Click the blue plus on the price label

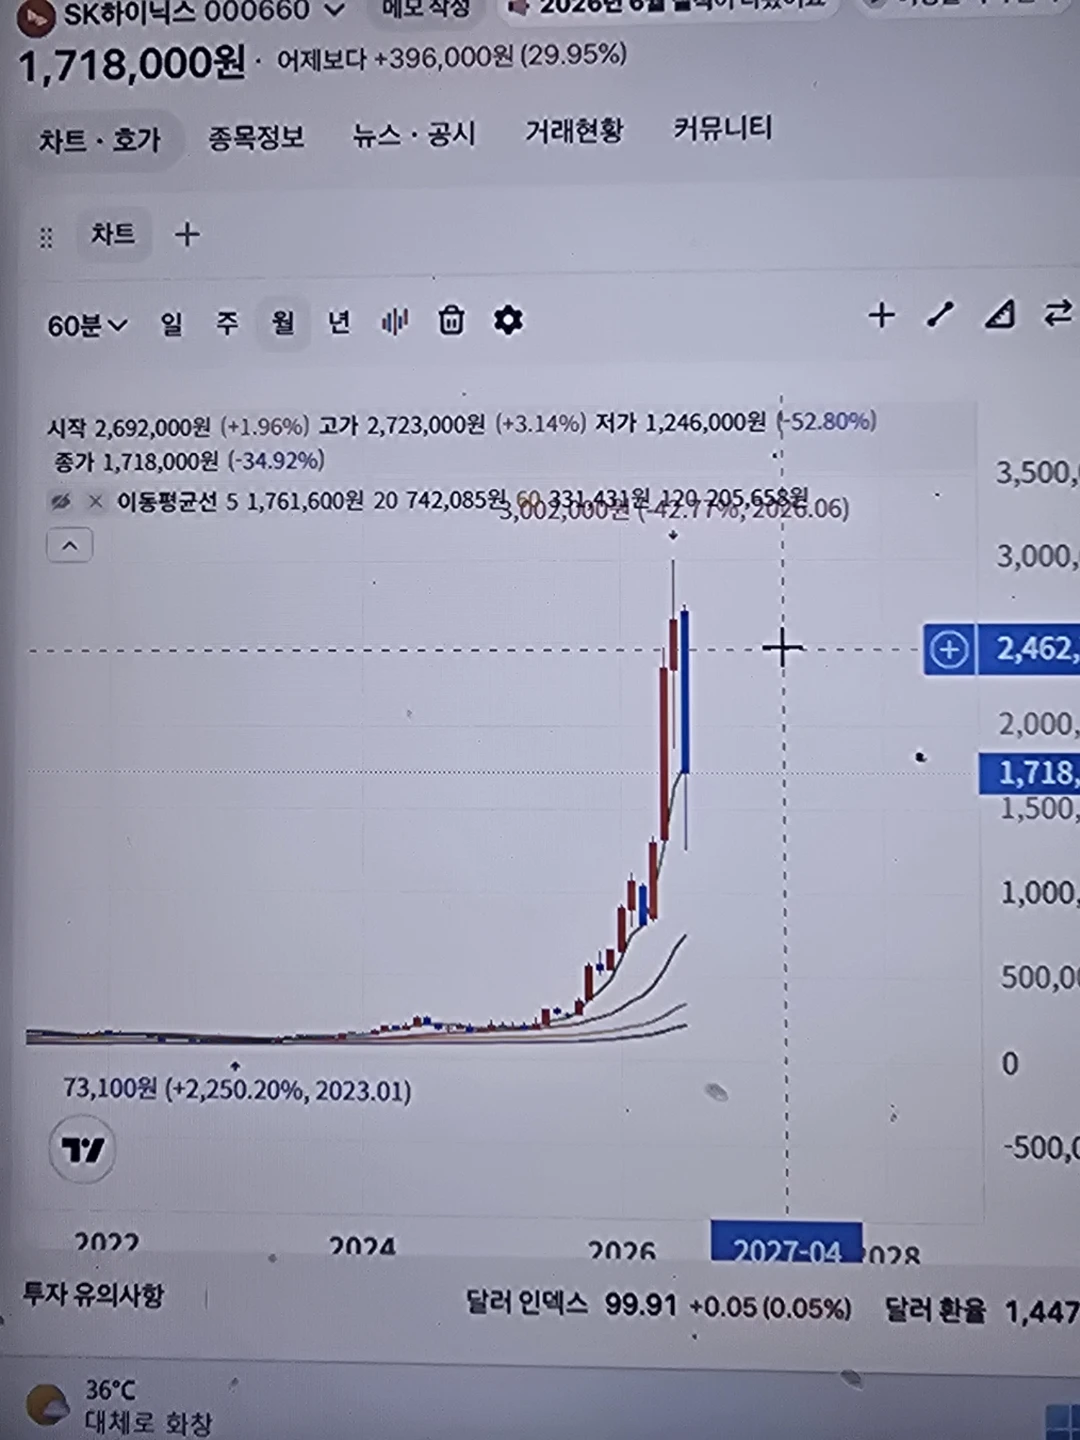click(x=948, y=650)
